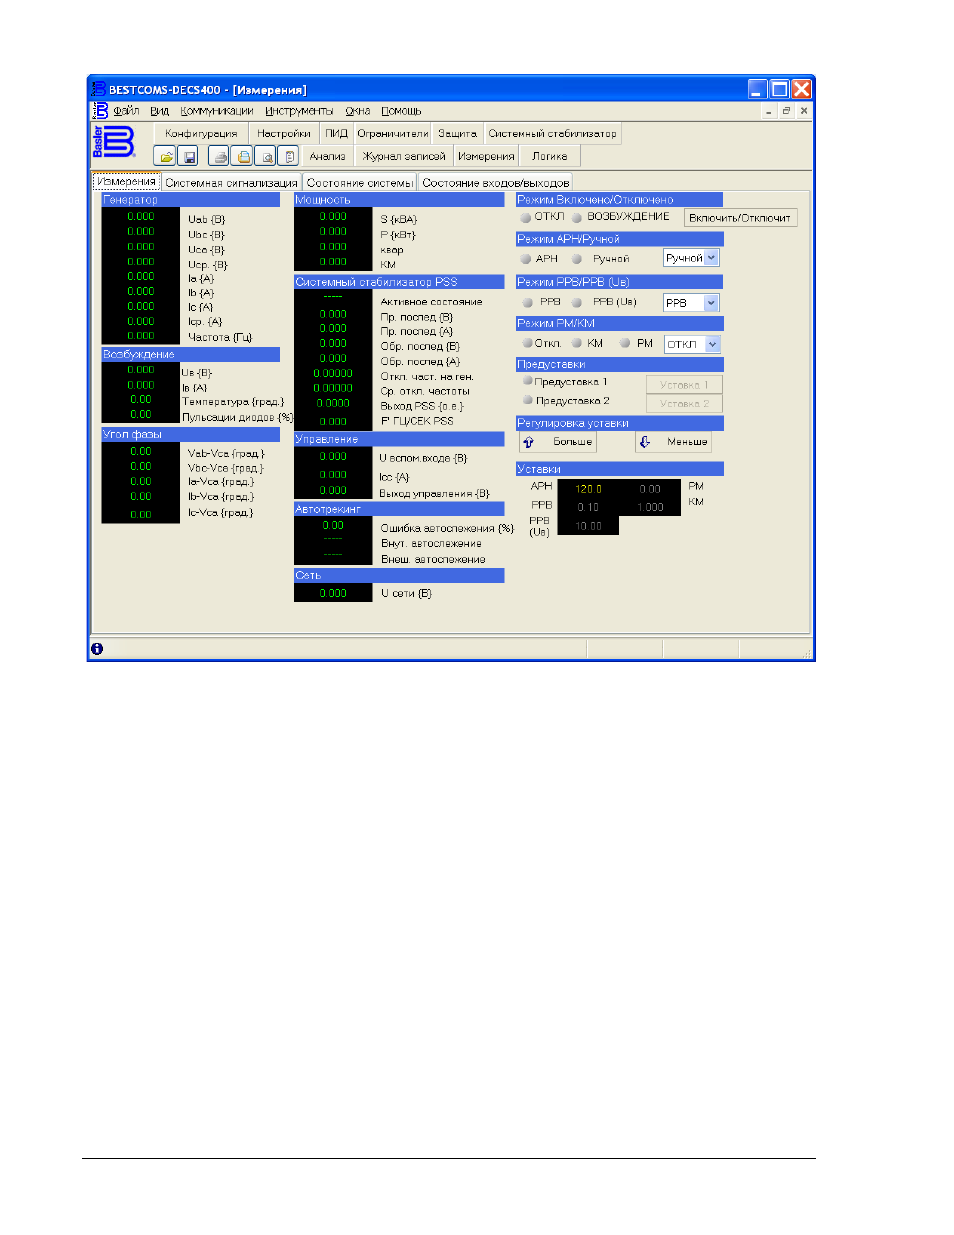Screen dimensions: 954x1235
Task: Open the Помощь menu
Action: coord(401,111)
